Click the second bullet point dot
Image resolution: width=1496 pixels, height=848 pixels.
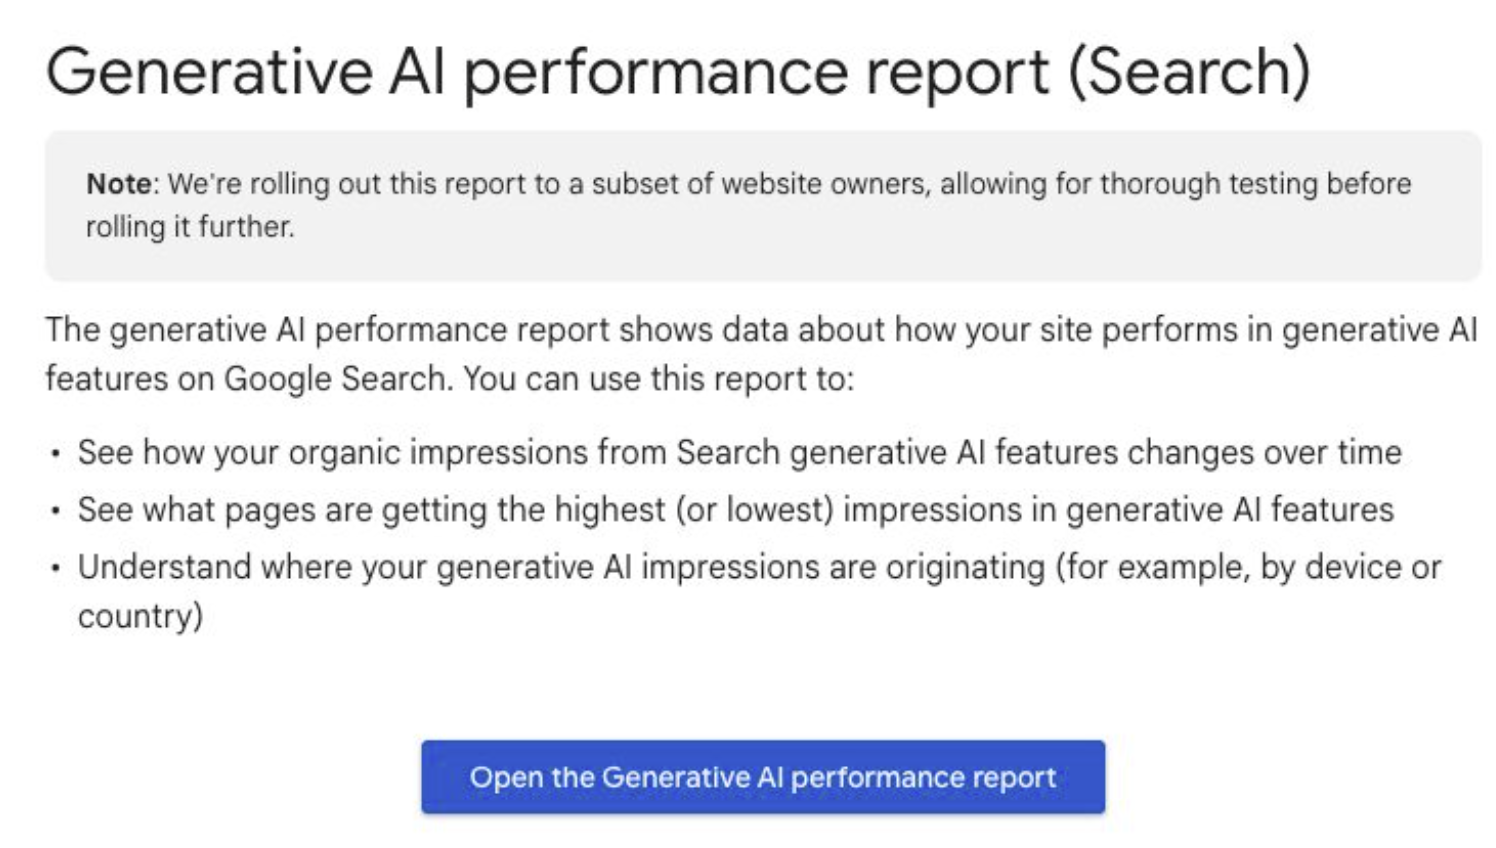(x=55, y=511)
